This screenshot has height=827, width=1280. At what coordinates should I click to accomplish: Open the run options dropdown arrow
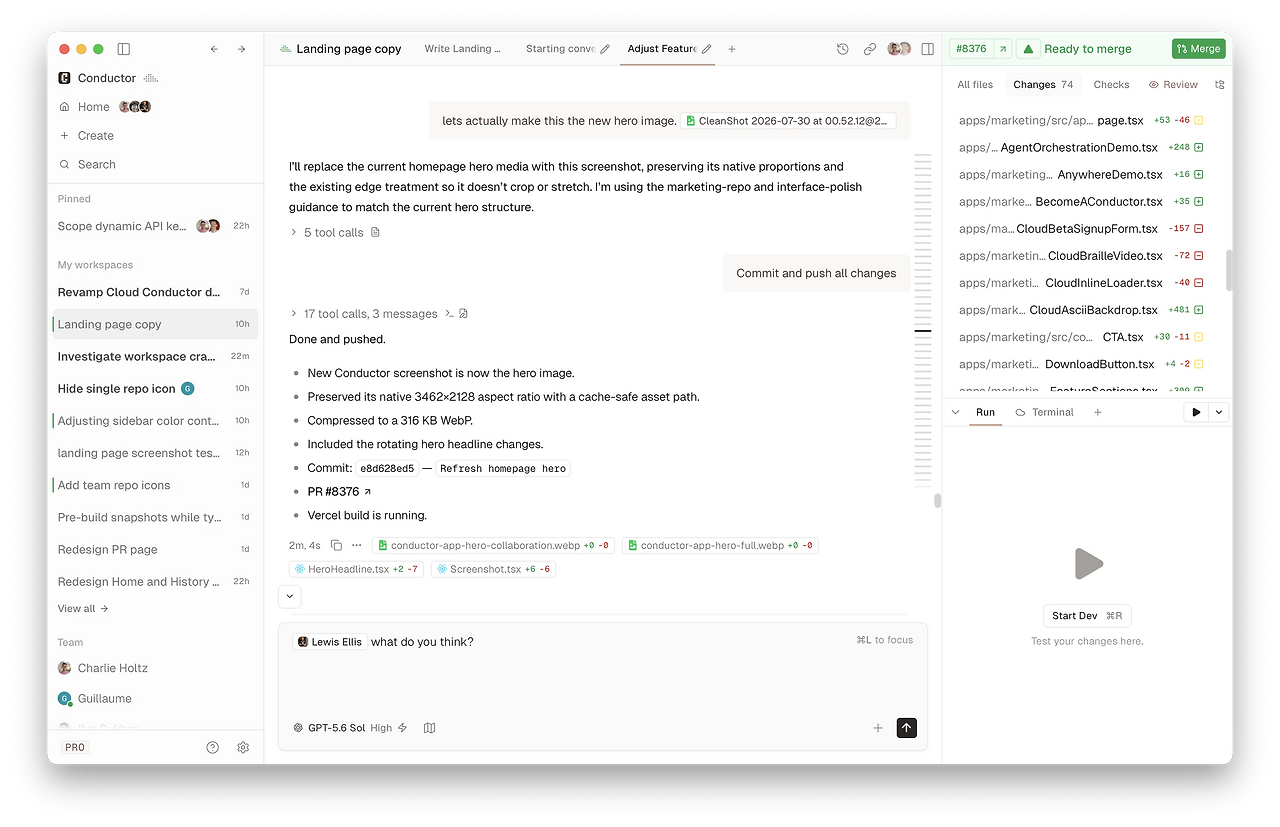click(x=1218, y=412)
